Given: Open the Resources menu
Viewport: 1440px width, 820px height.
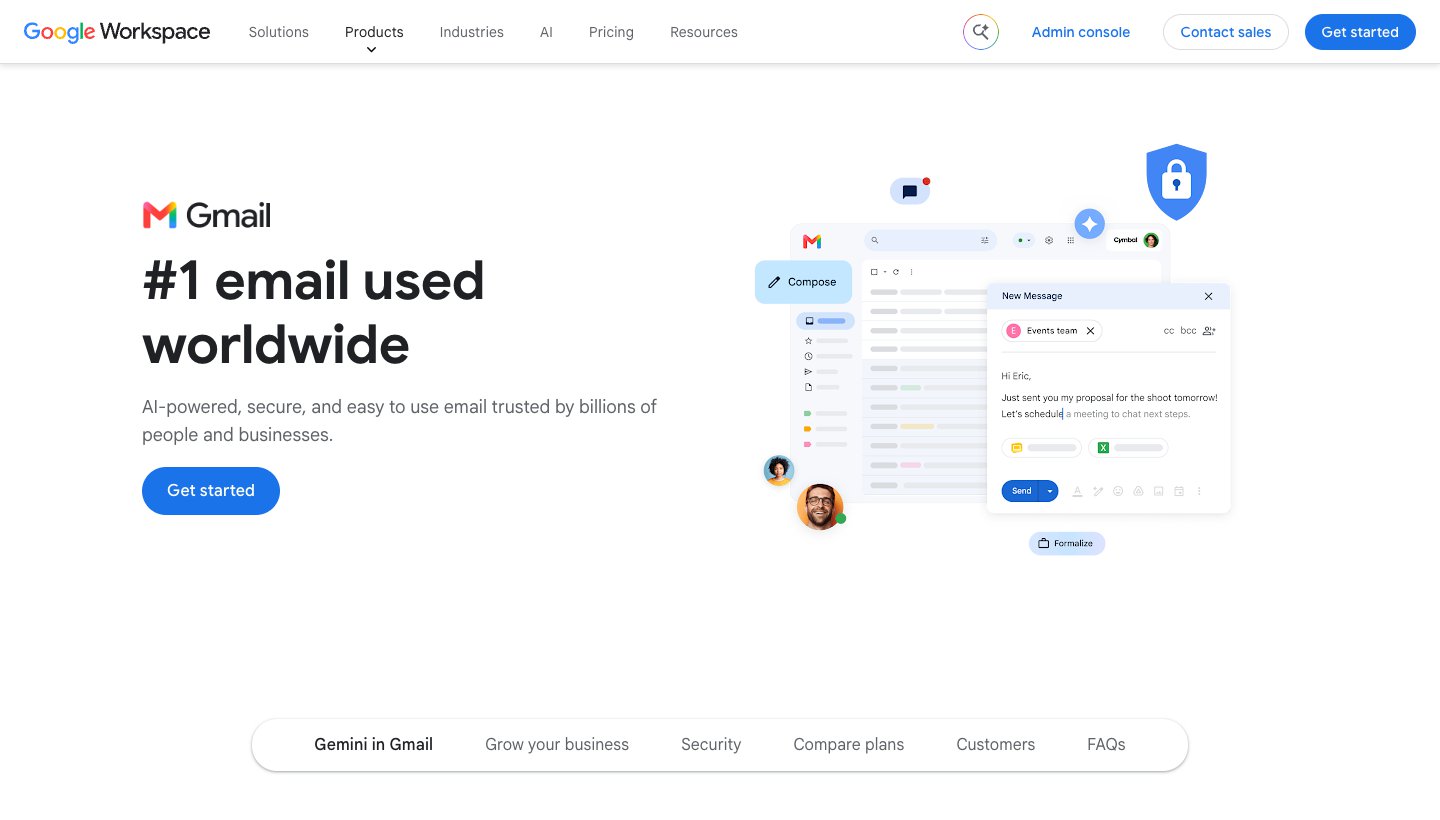Looking at the screenshot, I should coord(704,32).
